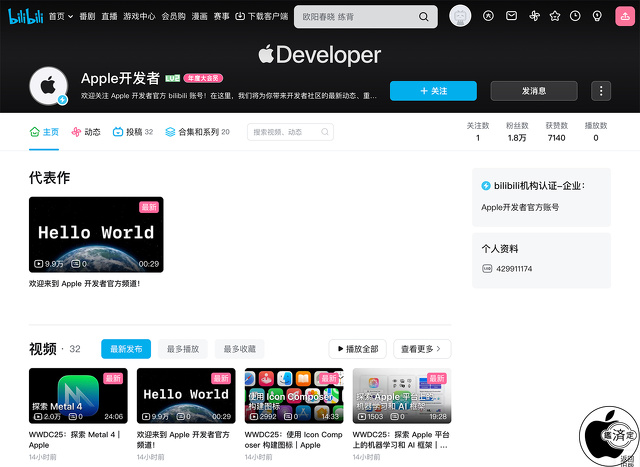Follow the account with 关注 button
The height and width of the screenshot is (467, 640).
pyautogui.click(x=433, y=91)
